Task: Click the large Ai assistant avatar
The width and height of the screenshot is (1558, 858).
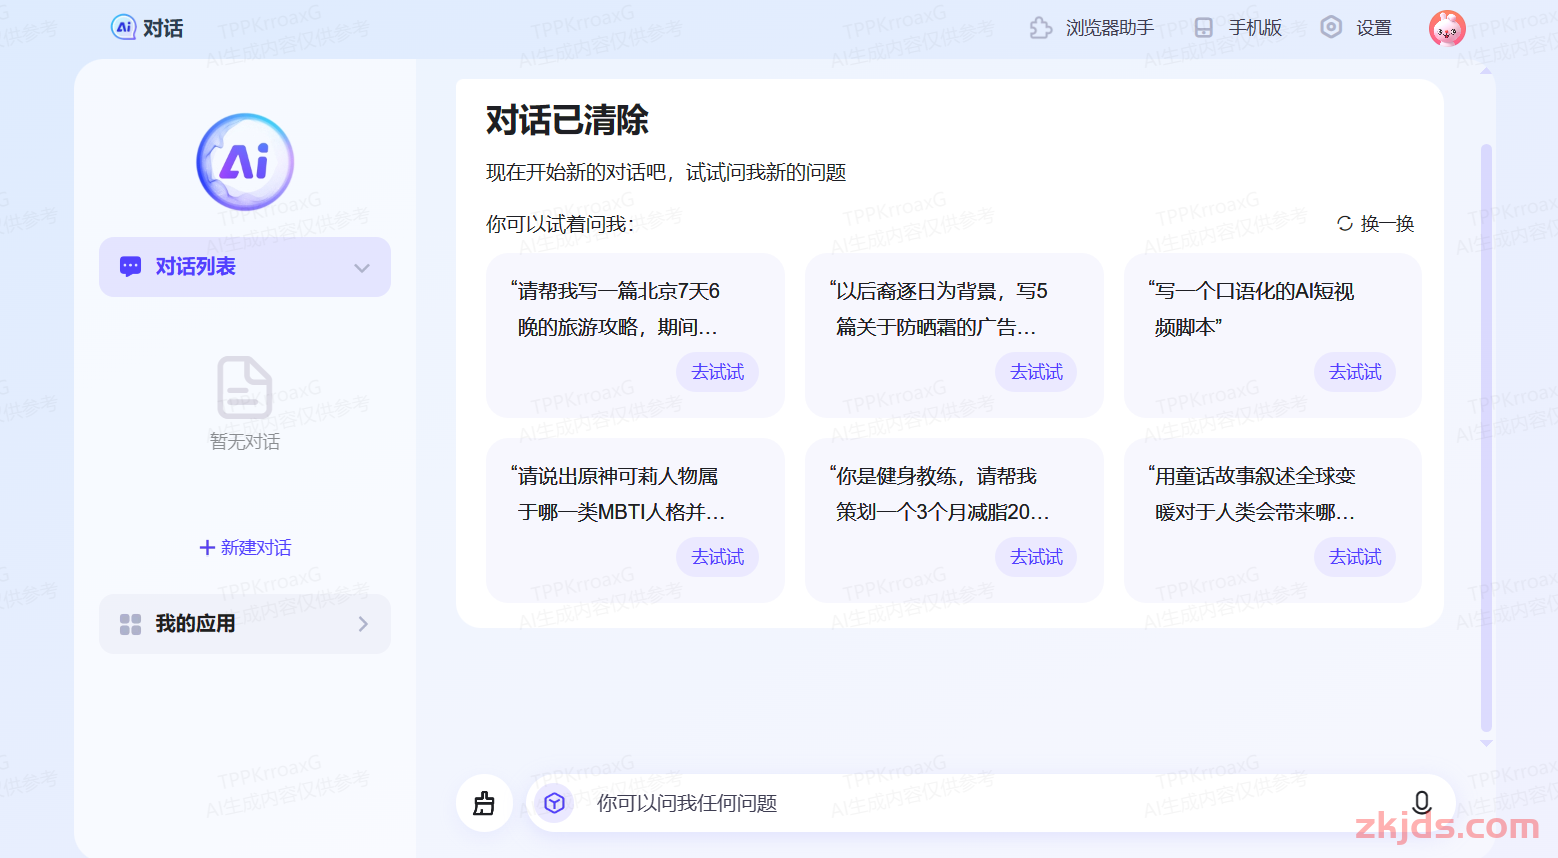Action: (x=245, y=162)
